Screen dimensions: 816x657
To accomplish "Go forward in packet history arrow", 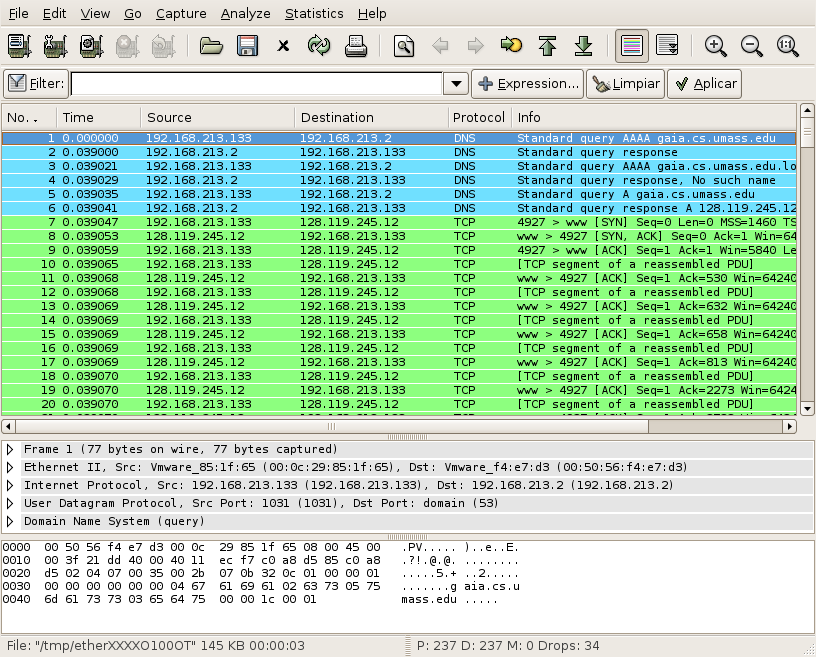I will (x=476, y=46).
